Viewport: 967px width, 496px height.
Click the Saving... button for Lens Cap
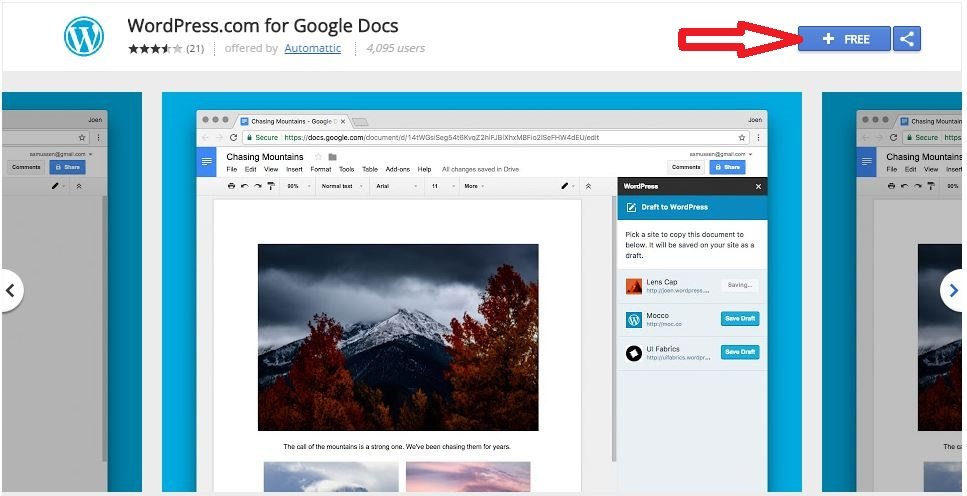[739, 285]
